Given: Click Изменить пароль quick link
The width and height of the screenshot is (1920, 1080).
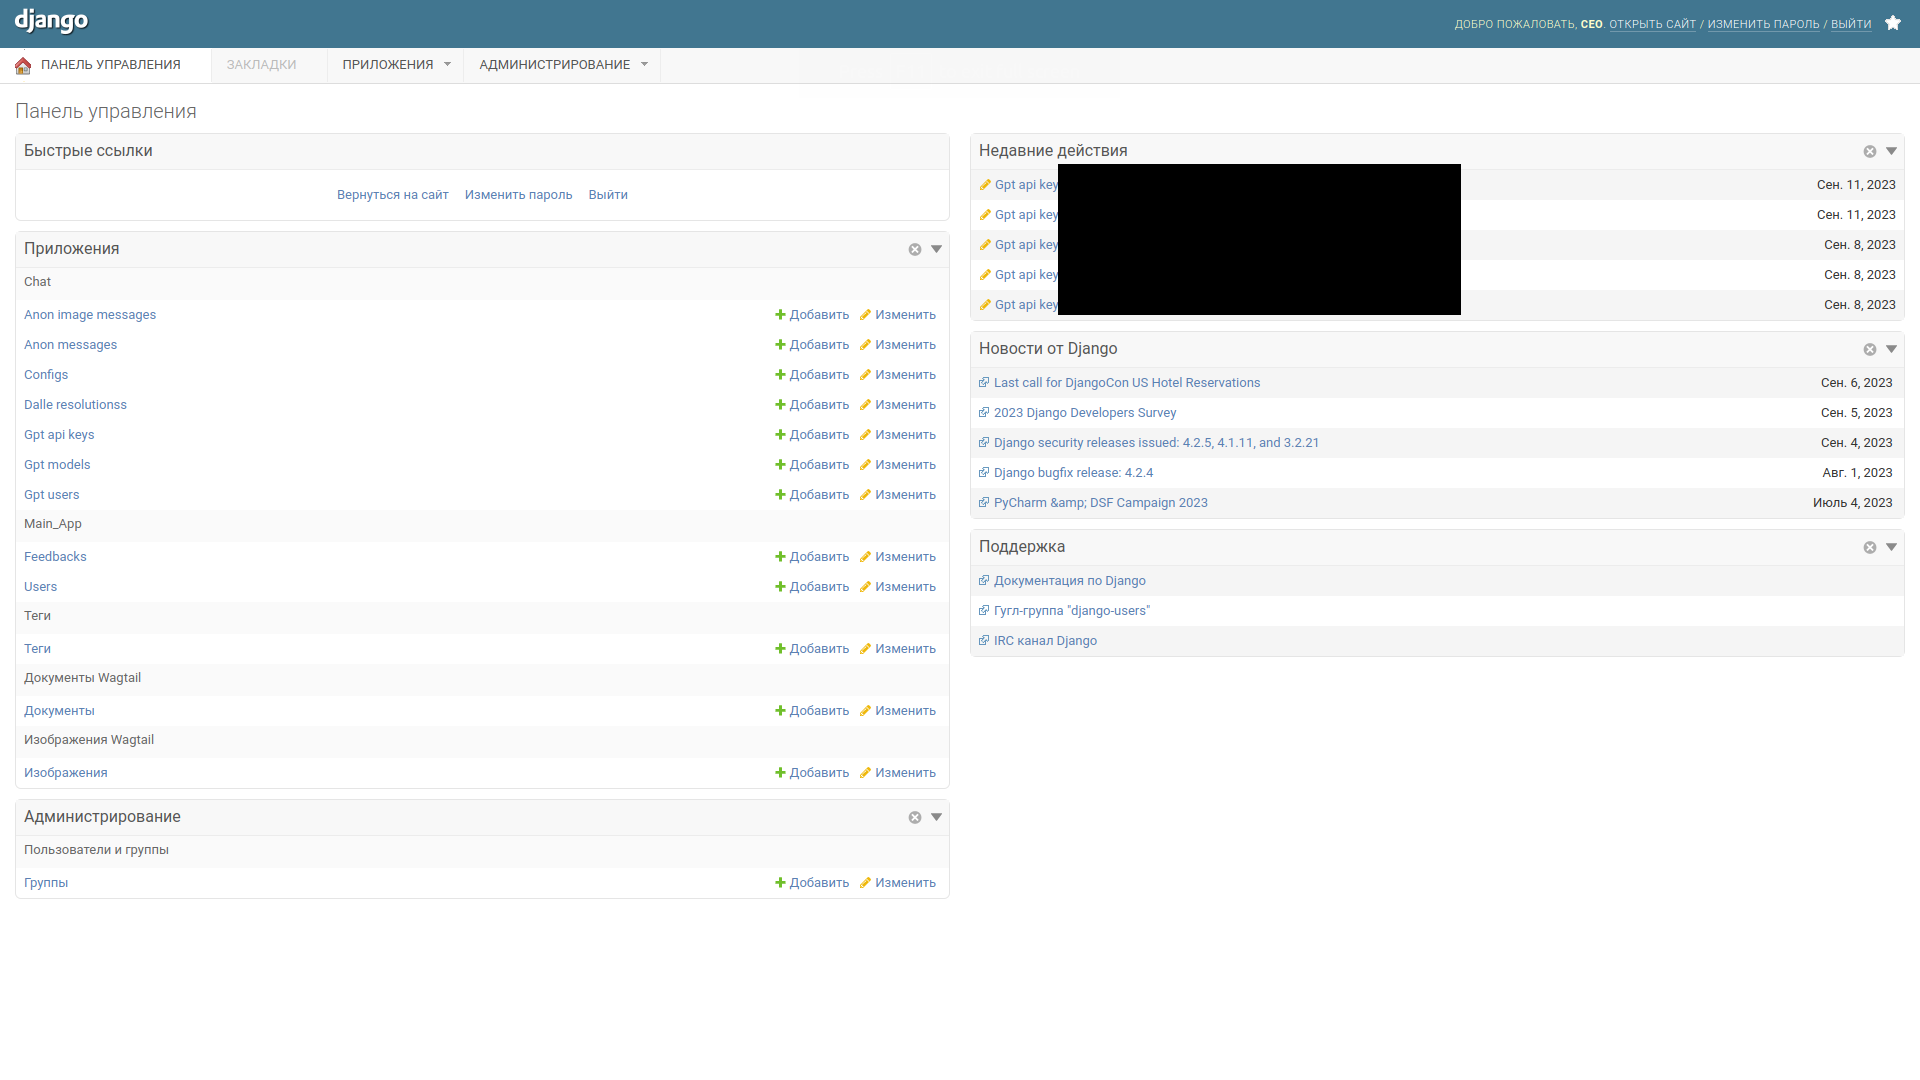Looking at the screenshot, I should point(518,195).
